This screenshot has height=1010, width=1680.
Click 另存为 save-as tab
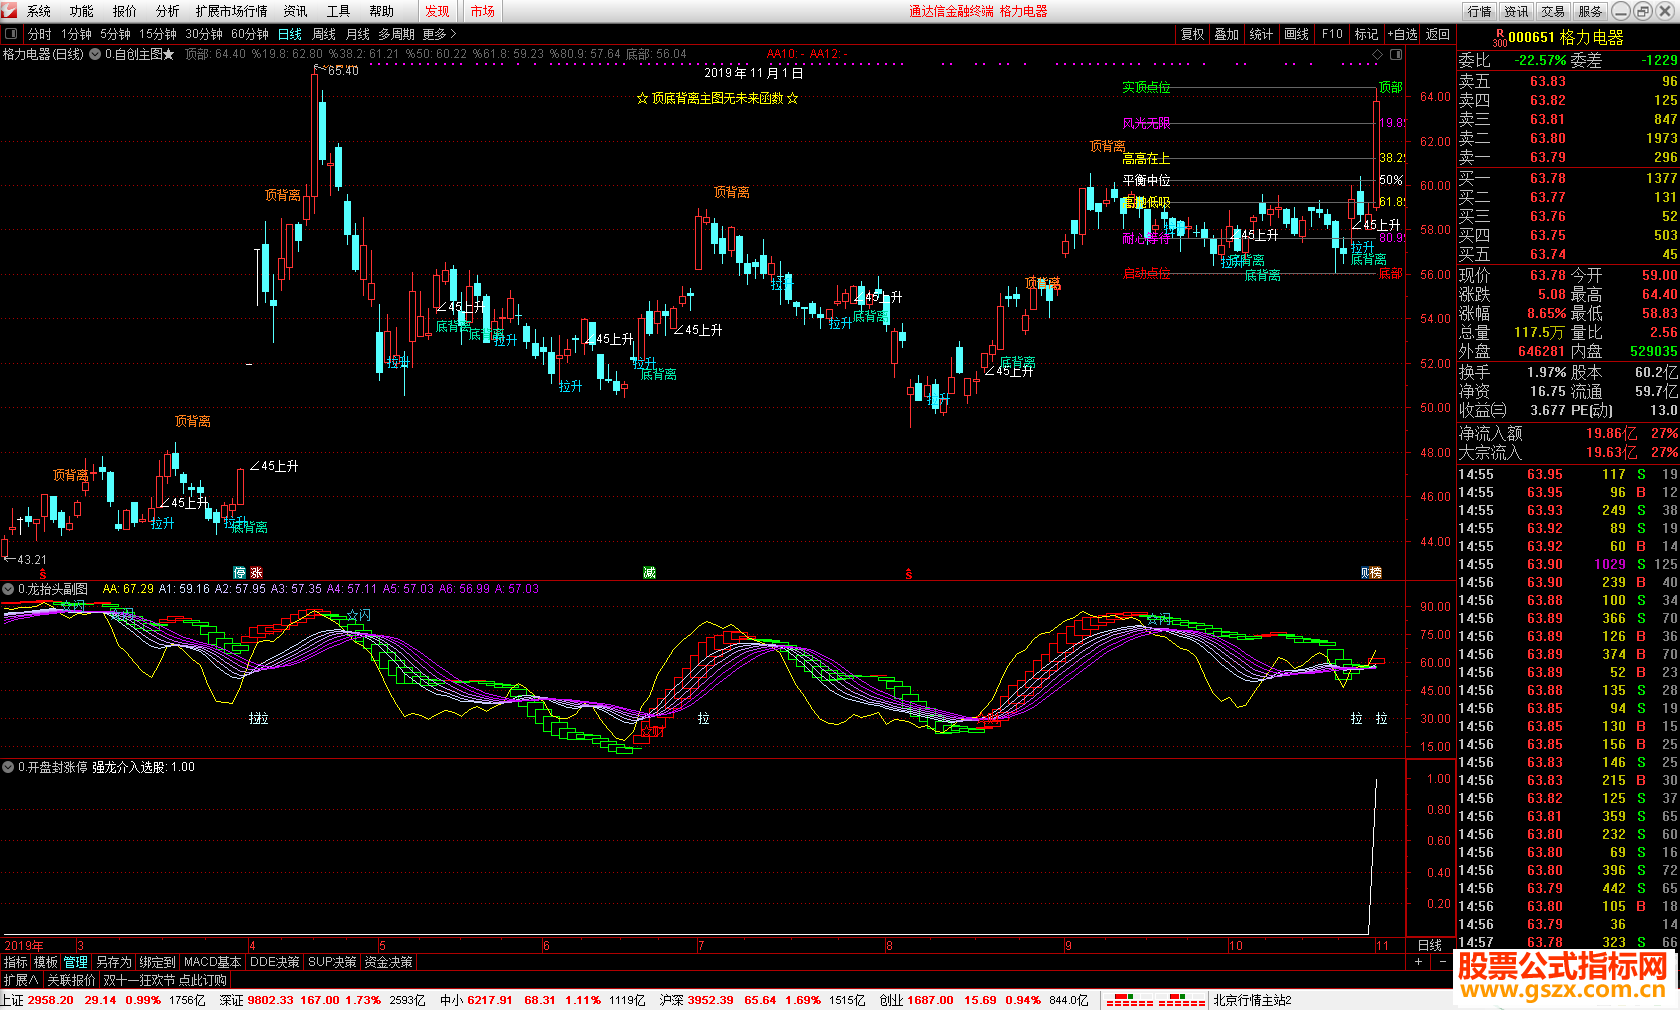tap(113, 962)
